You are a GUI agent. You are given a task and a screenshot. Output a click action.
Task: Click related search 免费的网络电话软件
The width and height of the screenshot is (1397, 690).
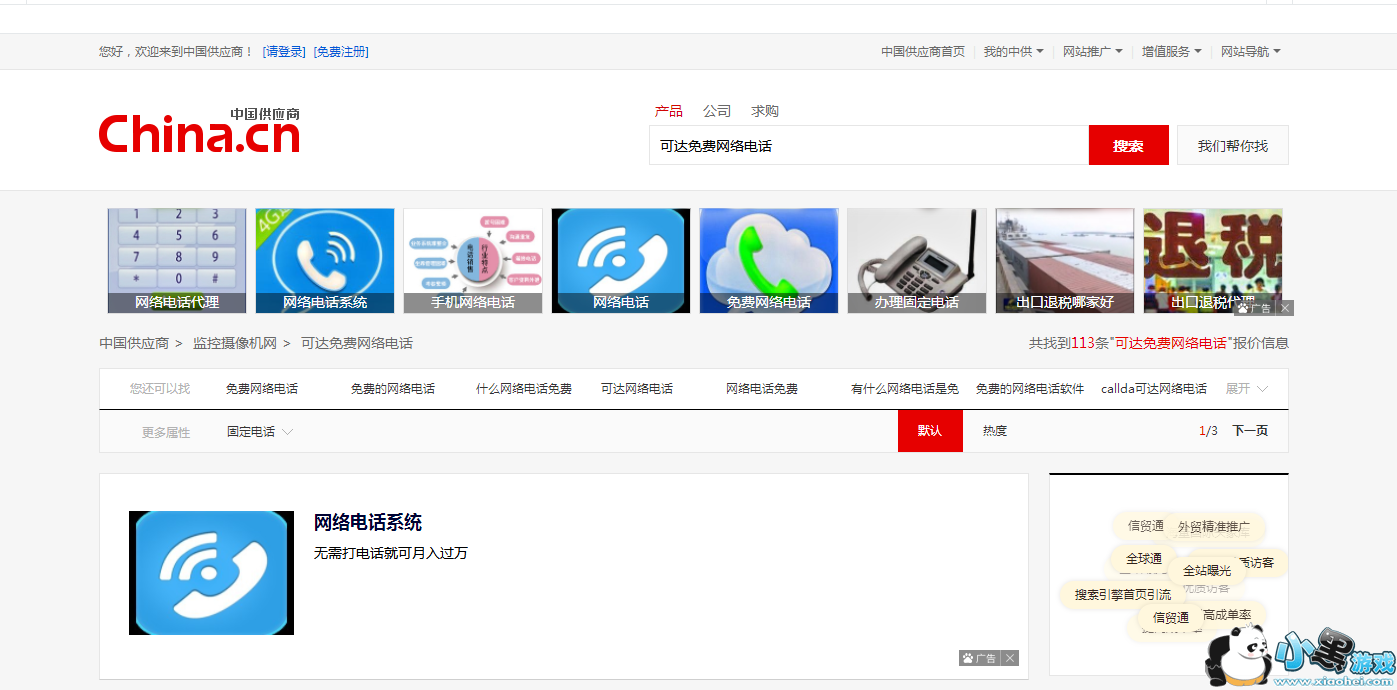[1030, 388]
